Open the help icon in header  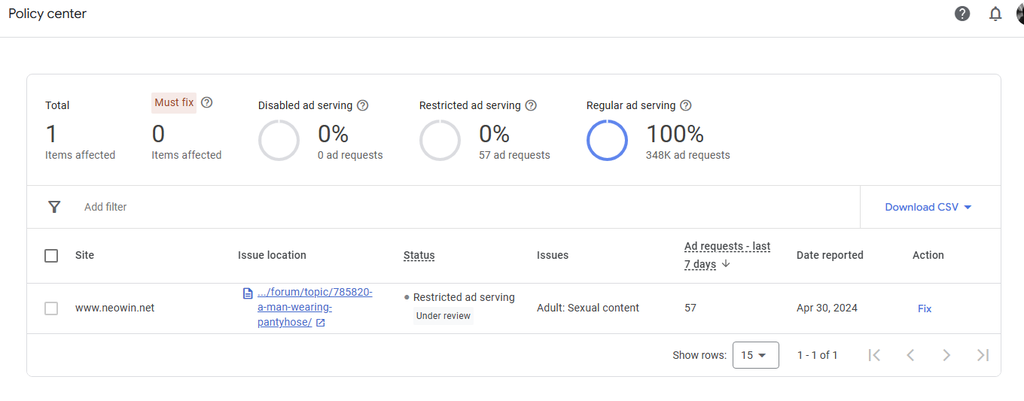pos(962,14)
